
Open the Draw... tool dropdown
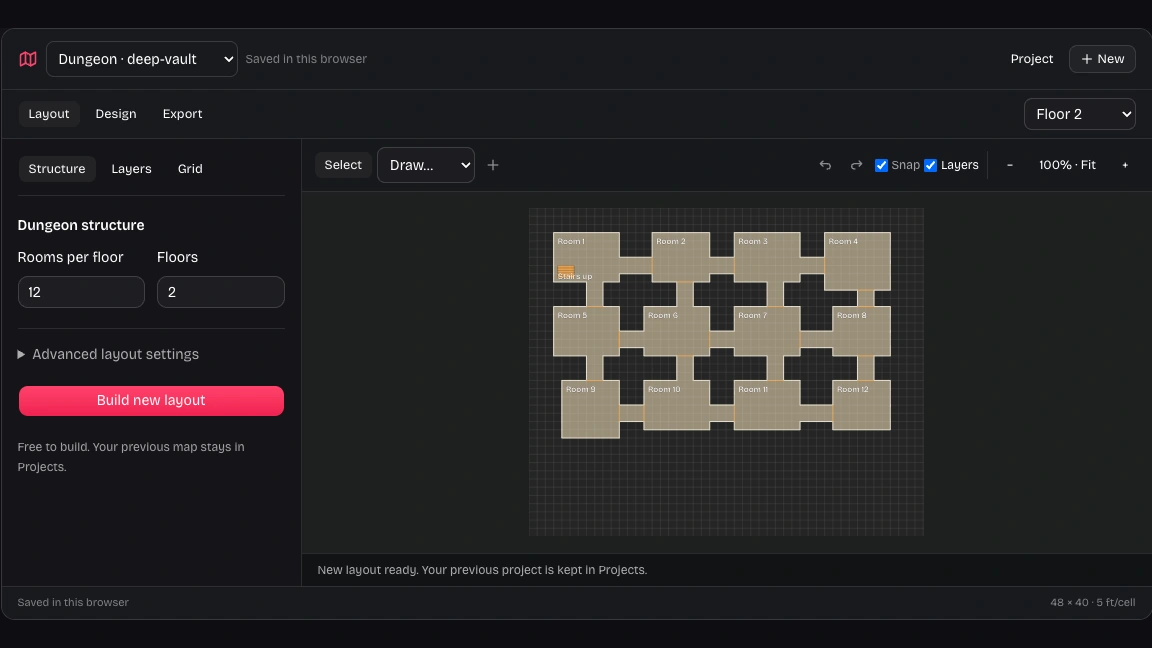tap(425, 165)
